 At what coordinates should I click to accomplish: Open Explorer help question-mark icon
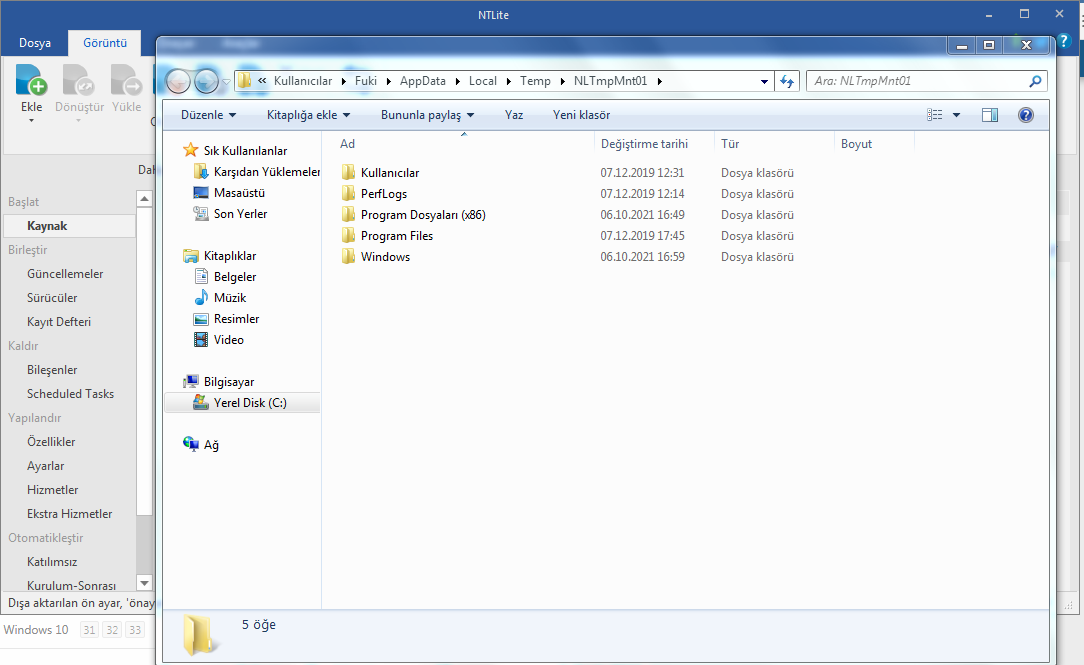(x=1026, y=115)
